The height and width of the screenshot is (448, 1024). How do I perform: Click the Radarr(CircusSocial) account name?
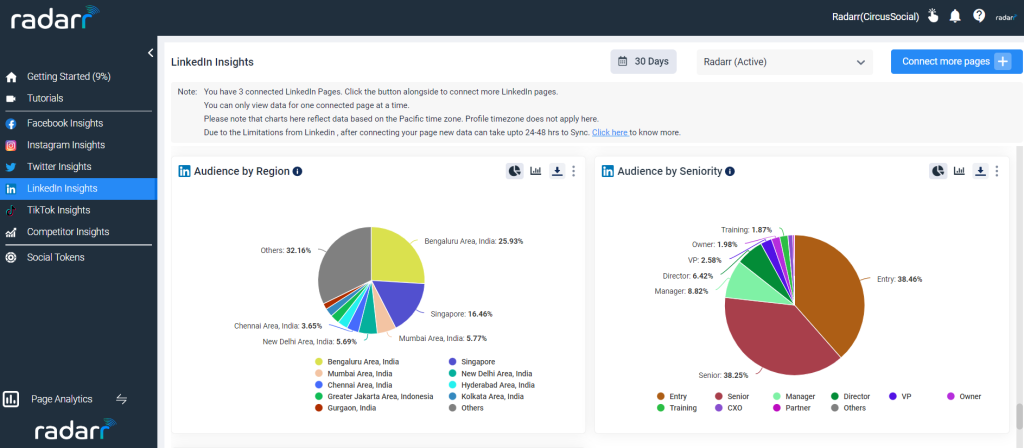click(x=876, y=17)
